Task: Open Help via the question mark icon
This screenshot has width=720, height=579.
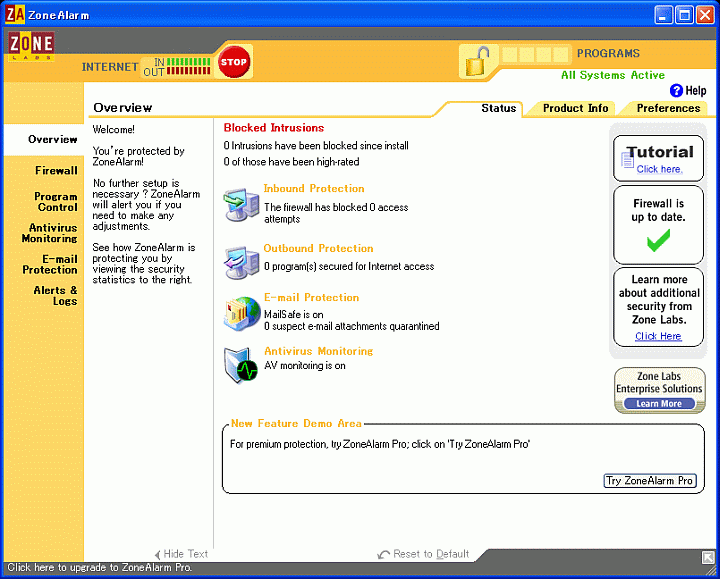Action: pos(676,90)
